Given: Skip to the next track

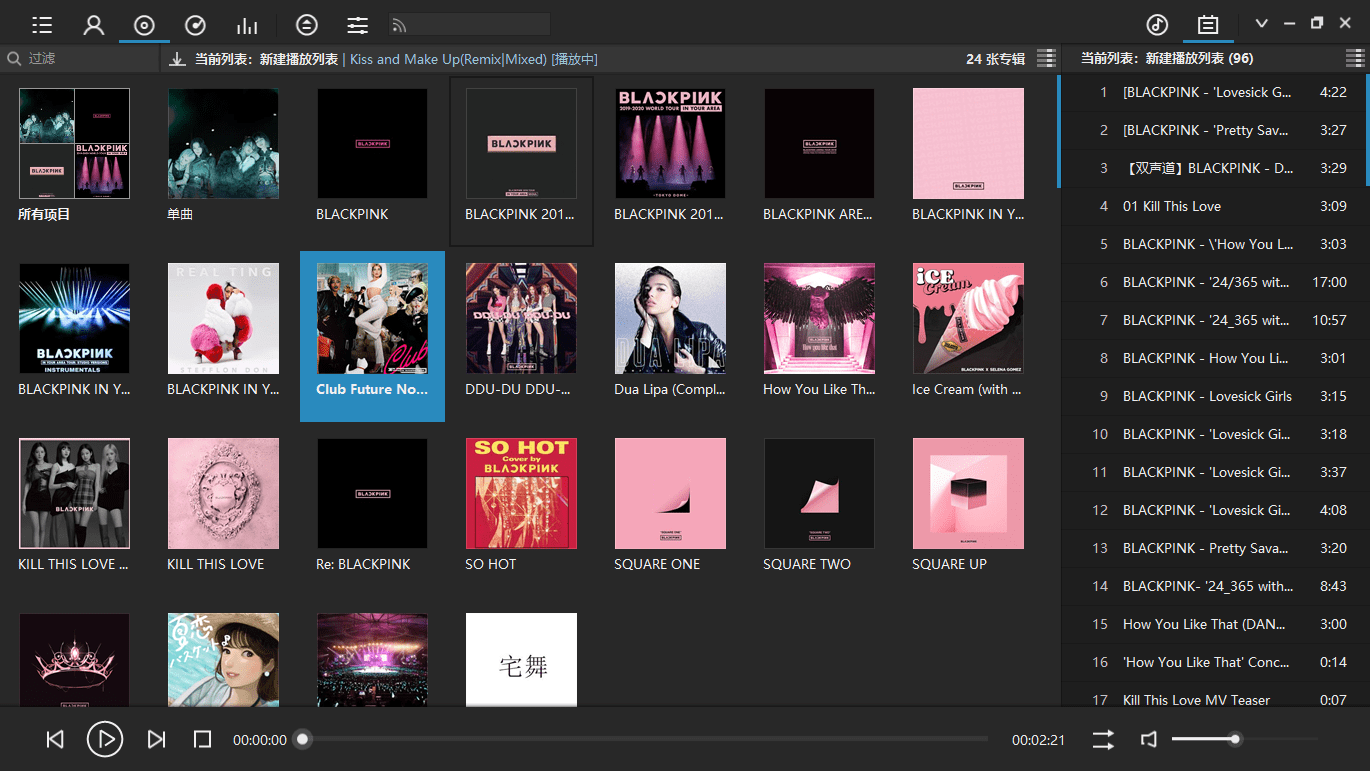Looking at the screenshot, I should 156,739.
